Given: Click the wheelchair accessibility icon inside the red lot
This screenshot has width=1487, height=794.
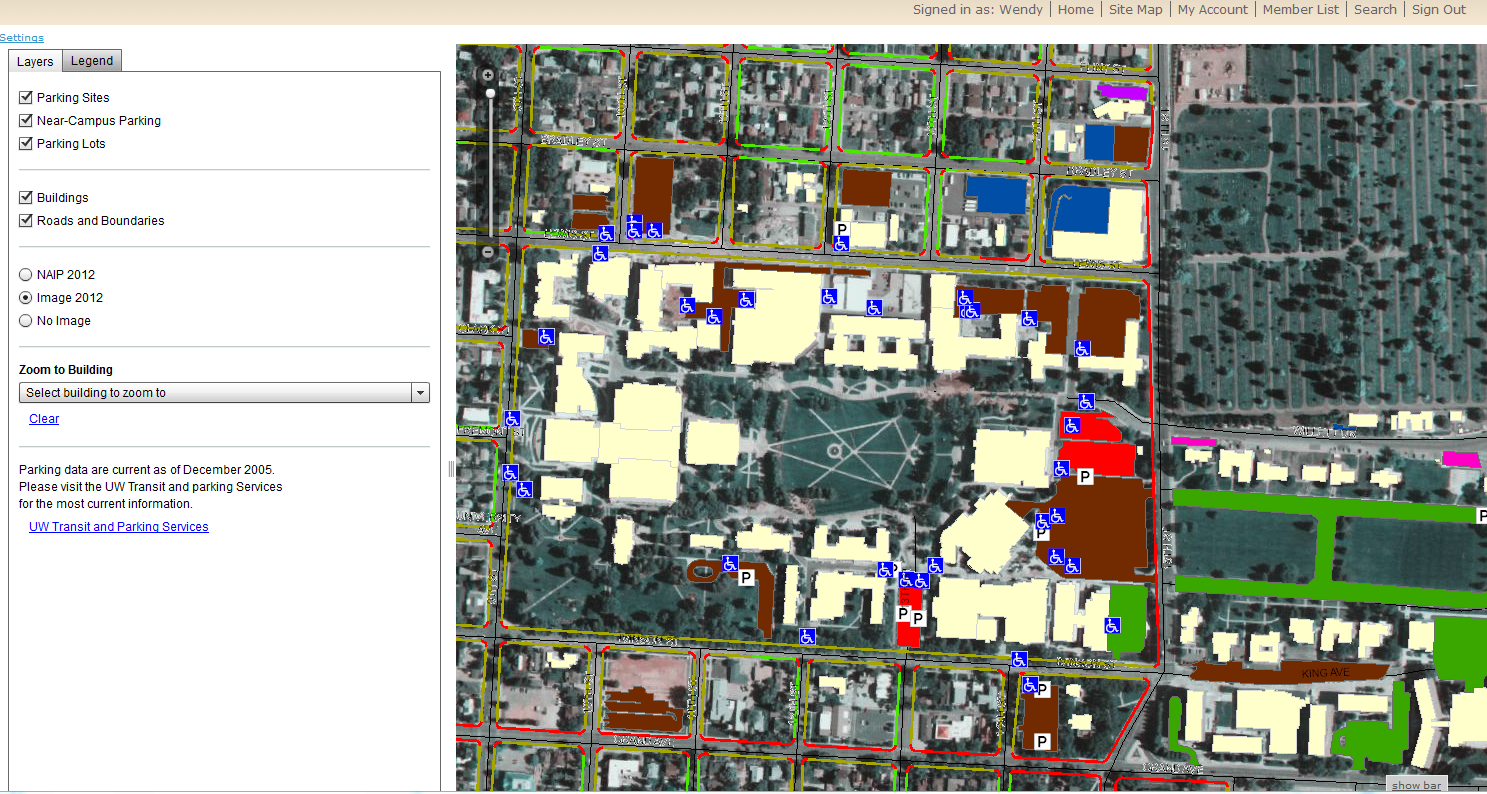Looking at the screenshot, I should coord(1071,426).
